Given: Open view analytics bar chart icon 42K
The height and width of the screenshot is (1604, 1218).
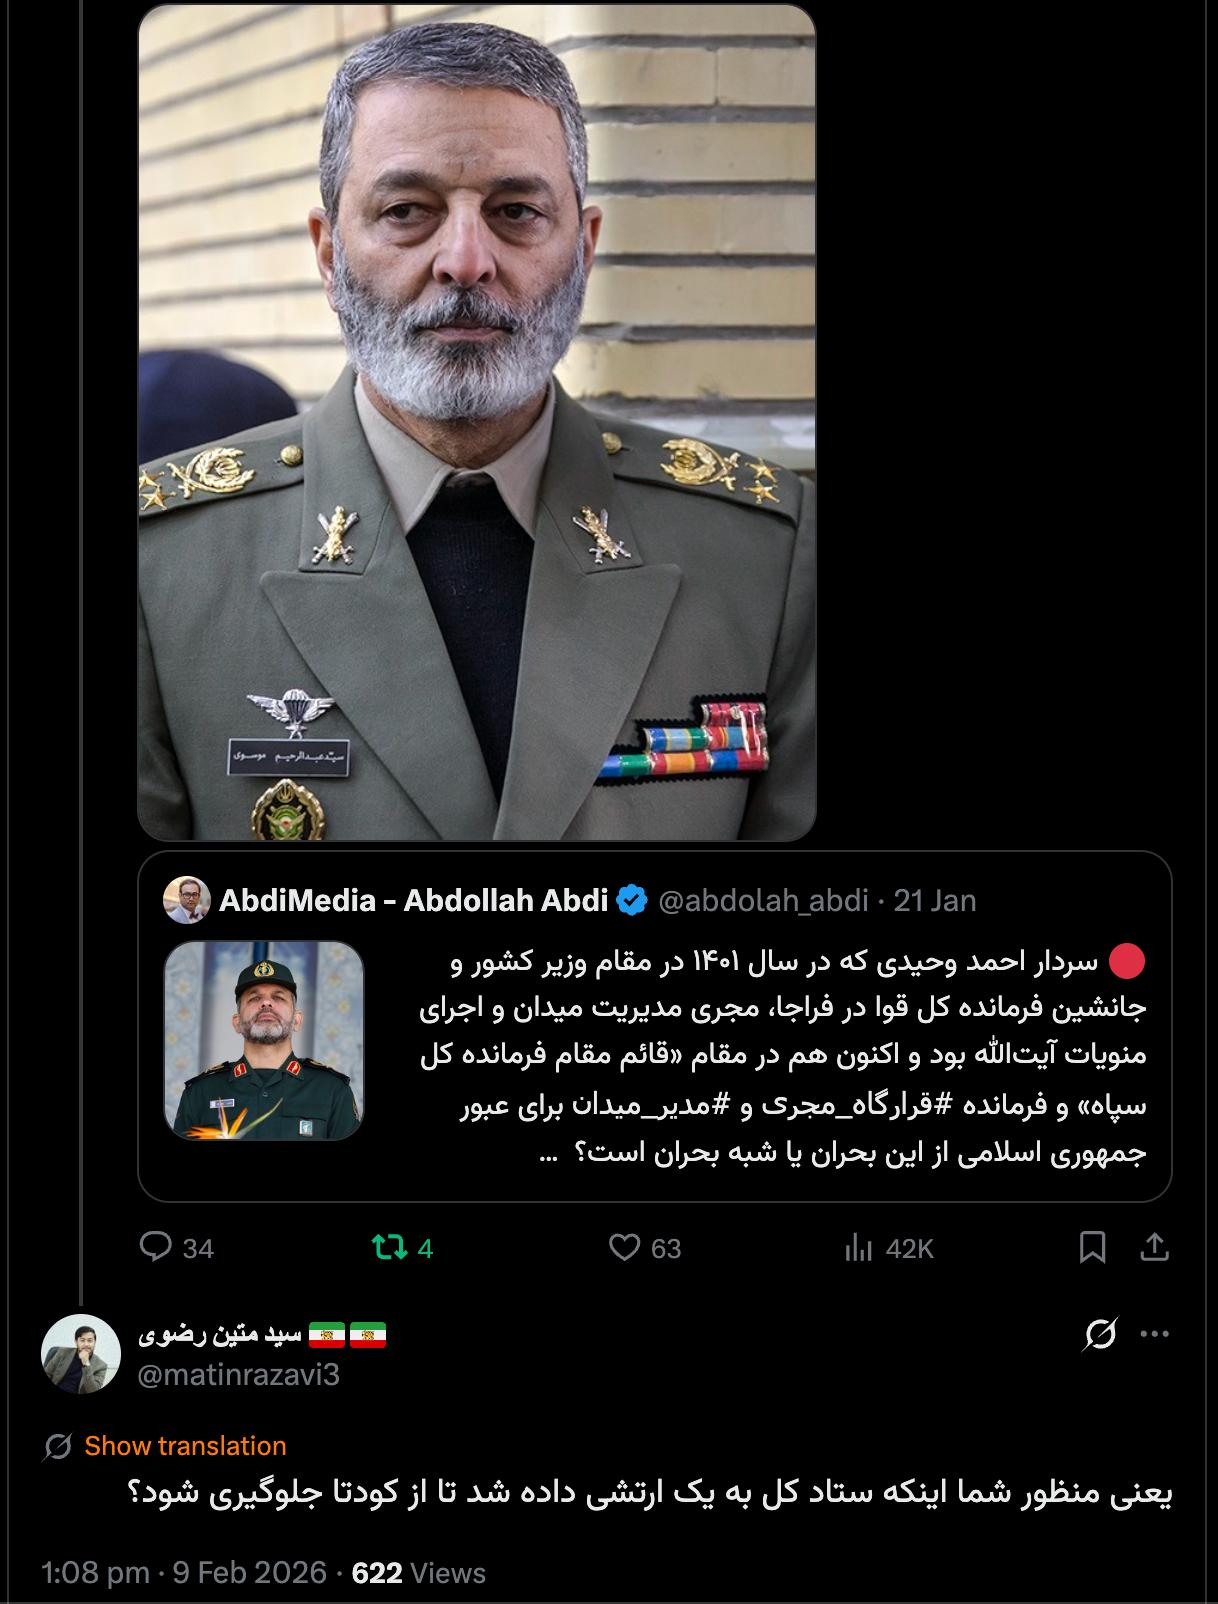Looking at the screenshot, I should pyautogui.click(x=859, y=1247).
